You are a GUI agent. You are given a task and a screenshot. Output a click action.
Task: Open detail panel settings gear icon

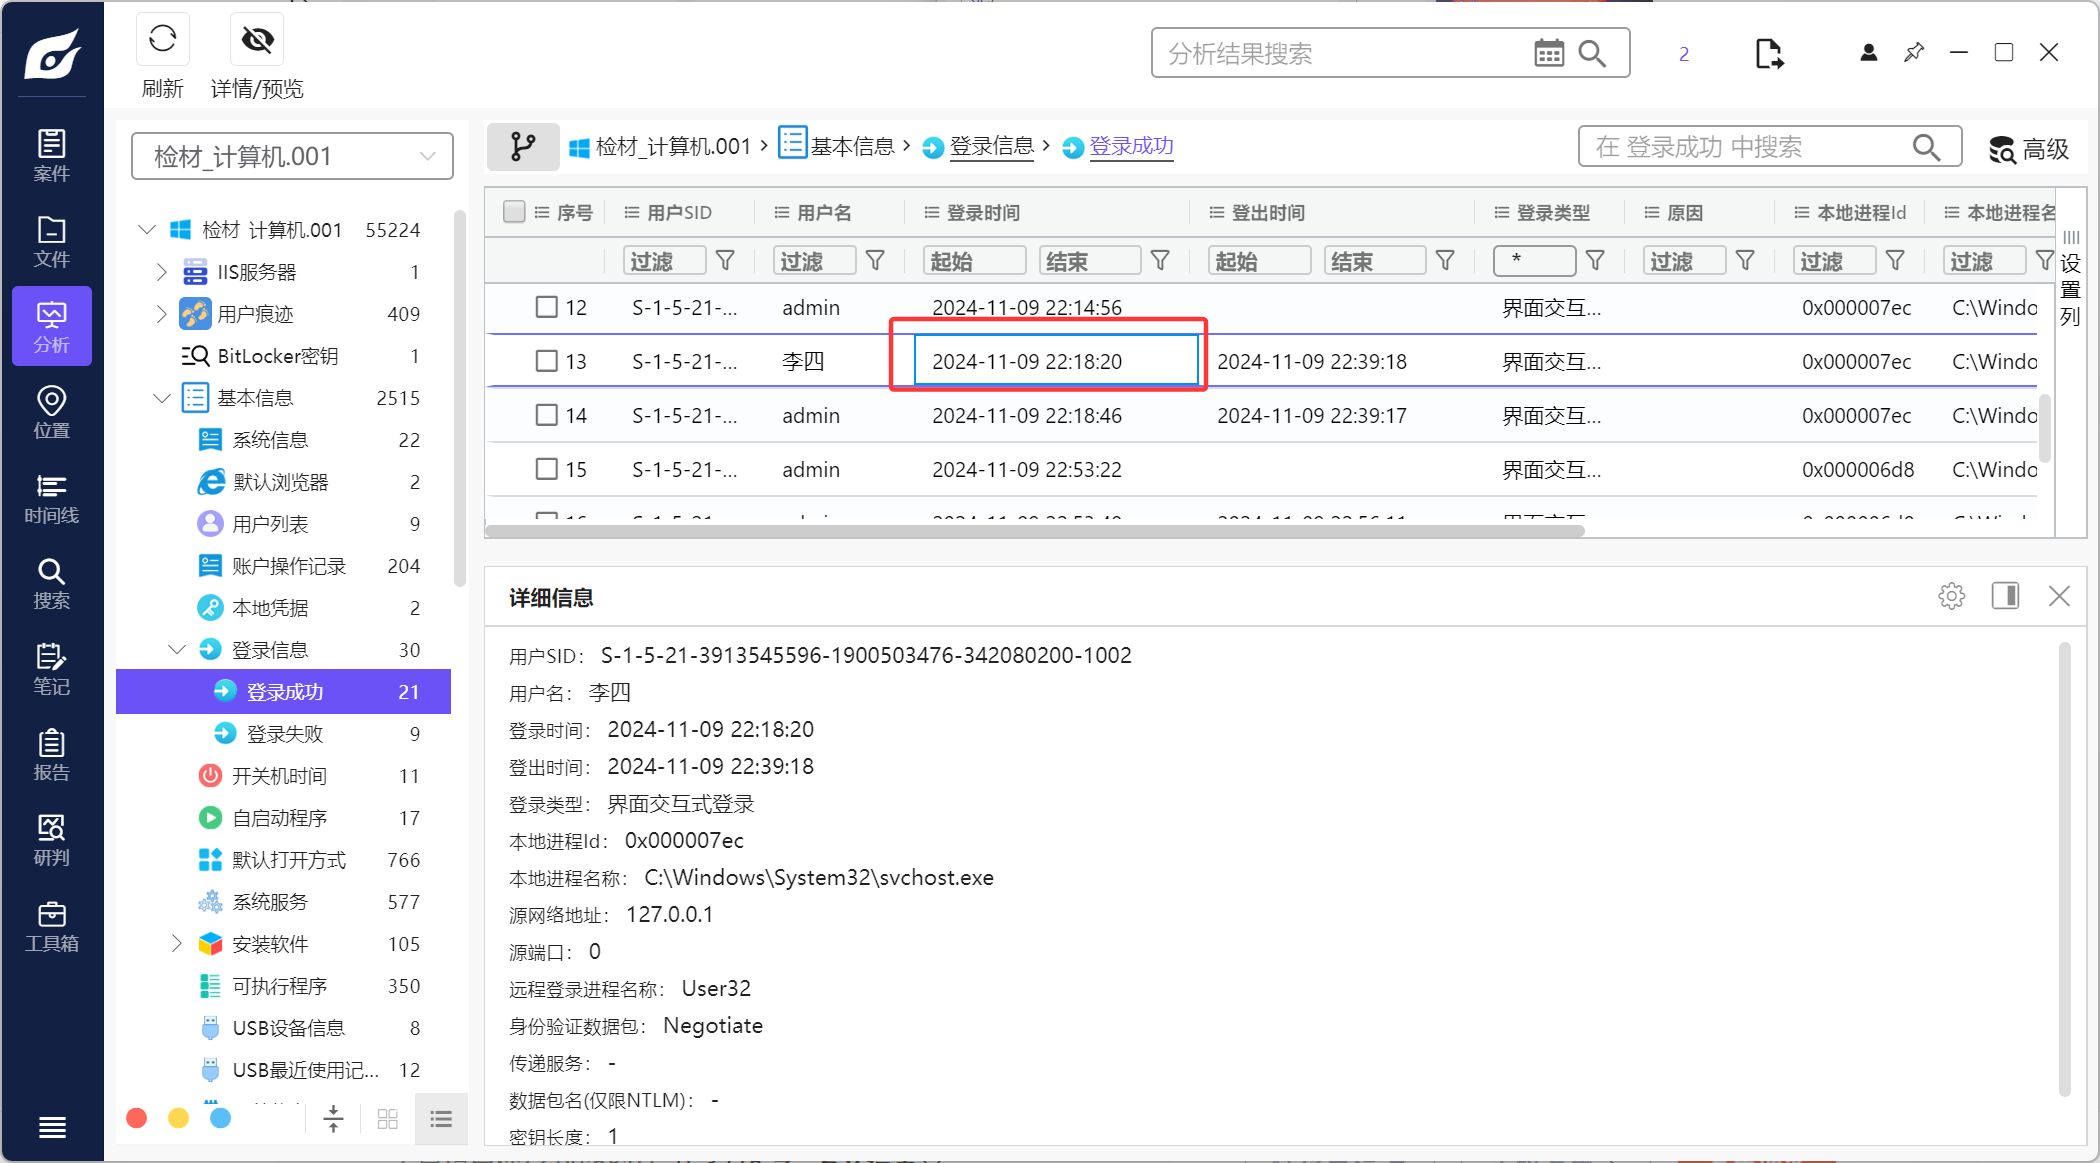point(1951,596)
